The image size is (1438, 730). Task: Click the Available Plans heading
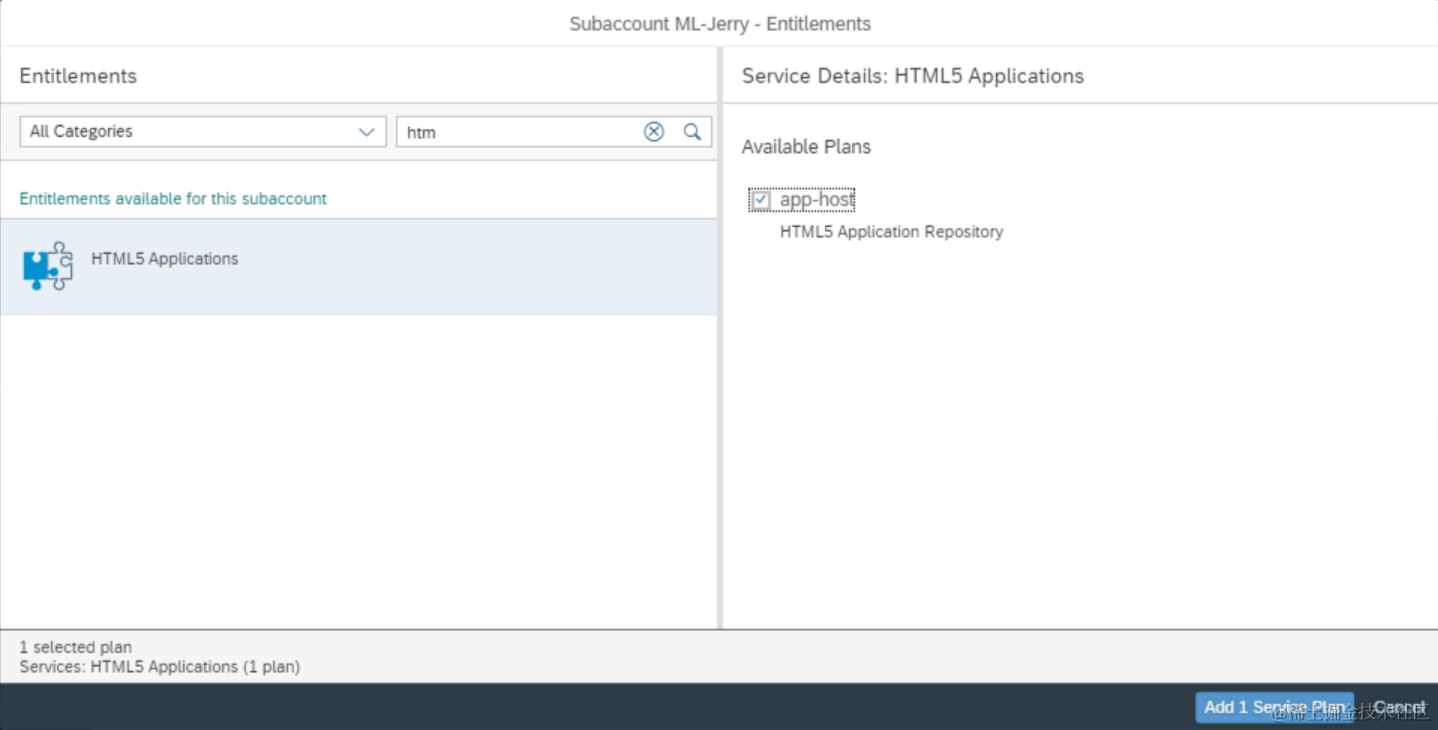(x=806, y=146)
